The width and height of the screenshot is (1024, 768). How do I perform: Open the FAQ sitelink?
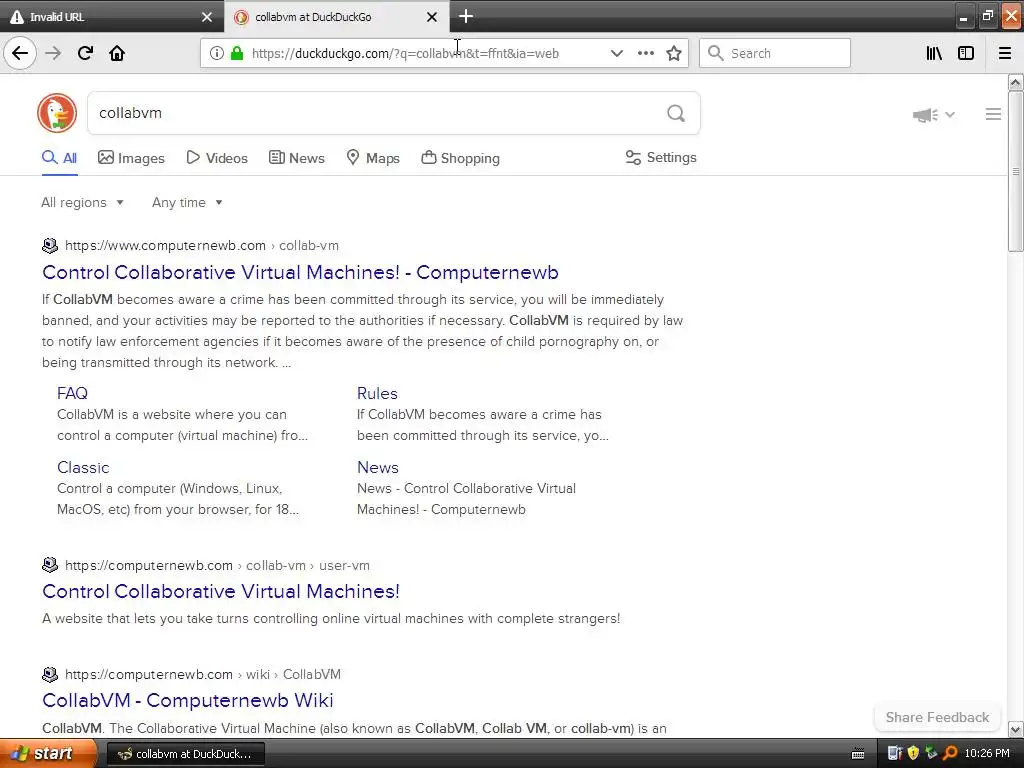(72, 393)
